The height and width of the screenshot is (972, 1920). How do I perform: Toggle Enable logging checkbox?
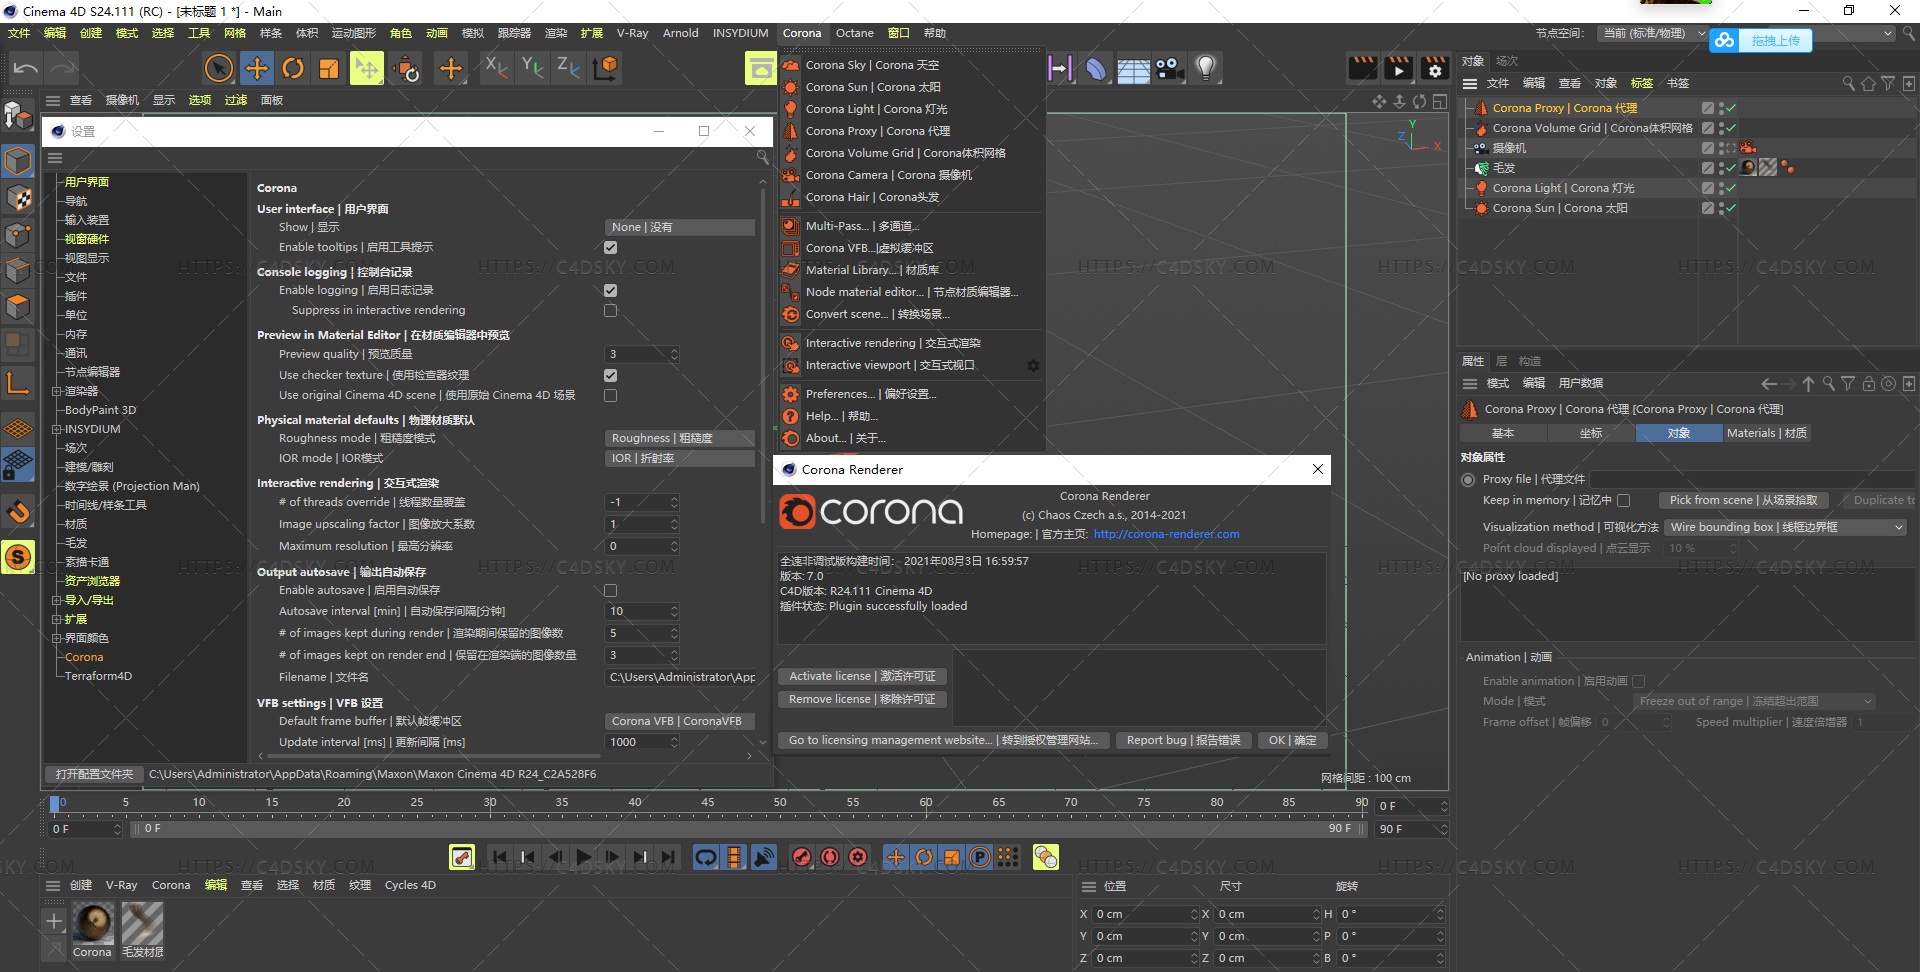coord(611,291)
